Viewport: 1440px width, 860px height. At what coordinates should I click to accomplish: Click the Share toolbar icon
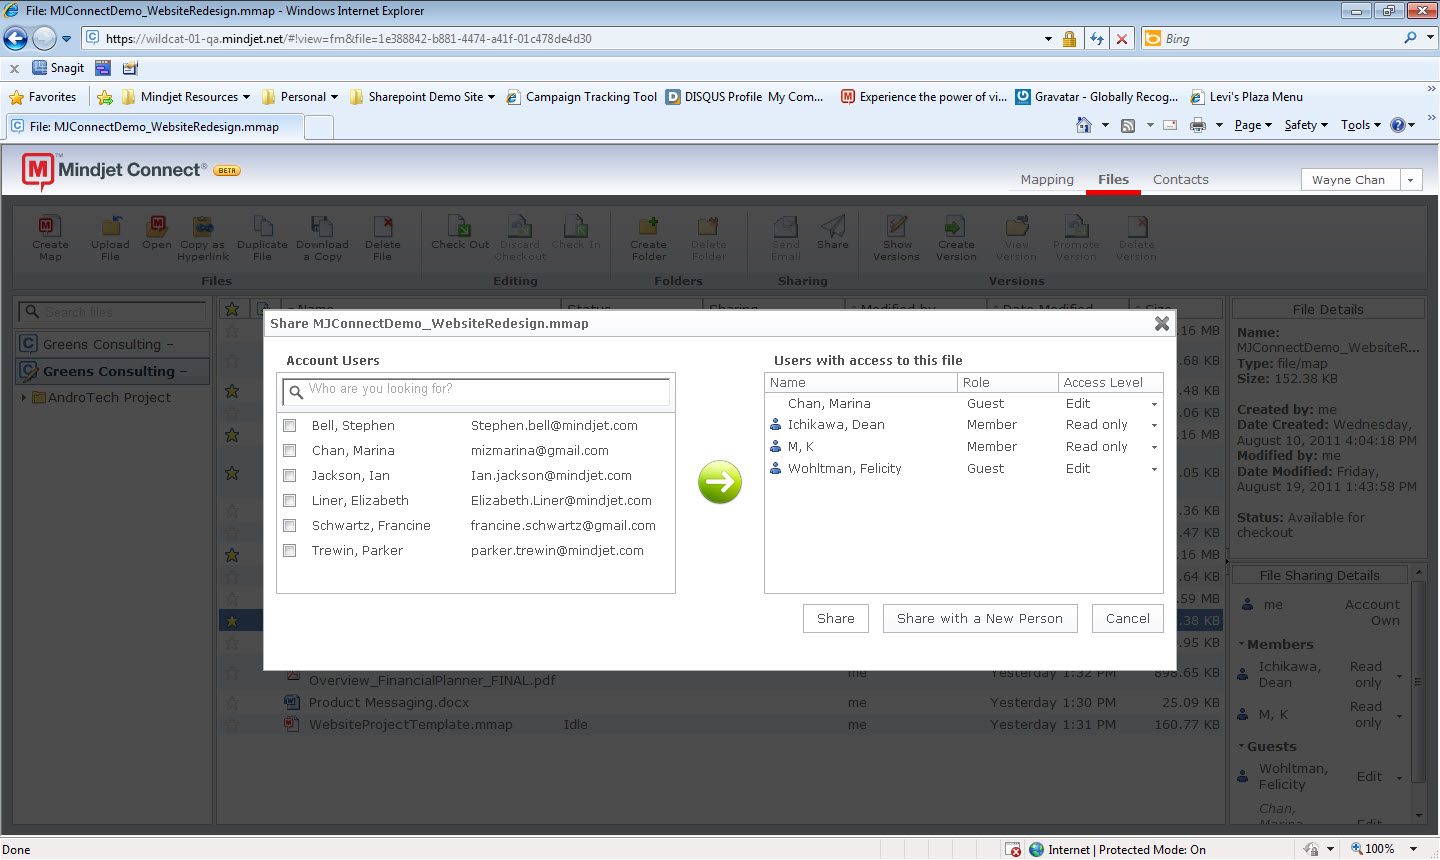pos(833,233)
